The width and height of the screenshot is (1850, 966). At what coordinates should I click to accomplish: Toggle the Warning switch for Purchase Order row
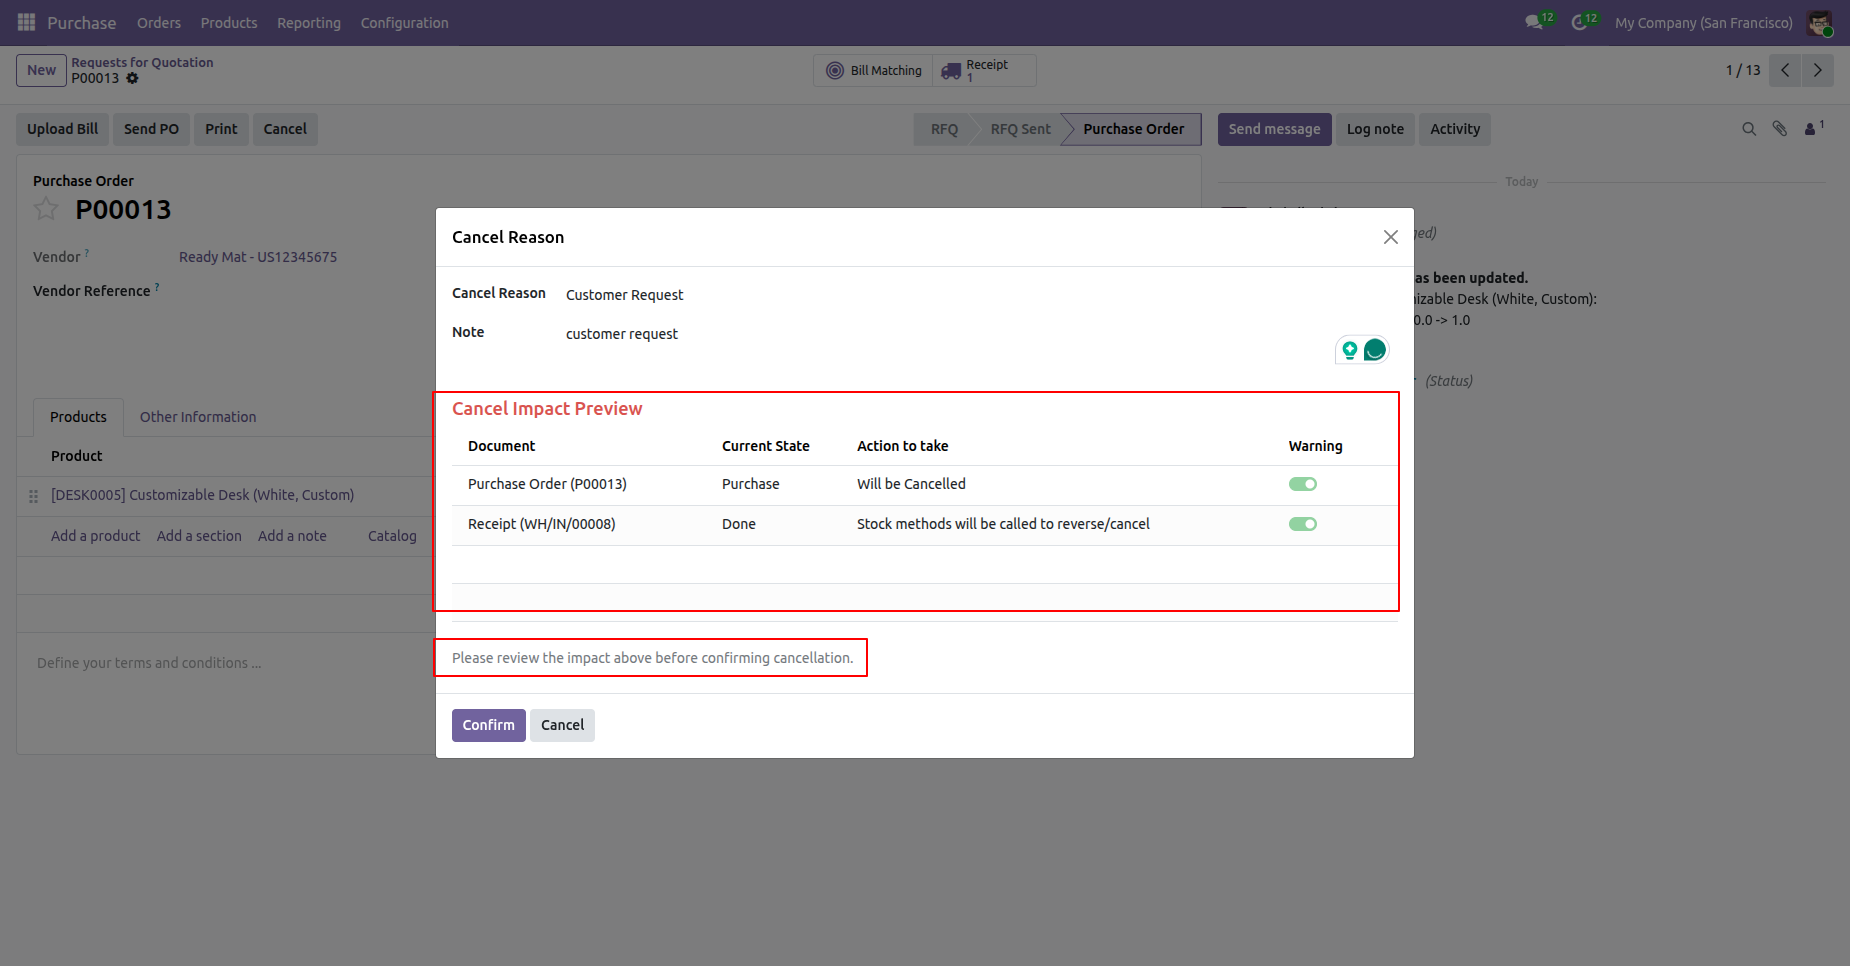[x=1302, y=484]
